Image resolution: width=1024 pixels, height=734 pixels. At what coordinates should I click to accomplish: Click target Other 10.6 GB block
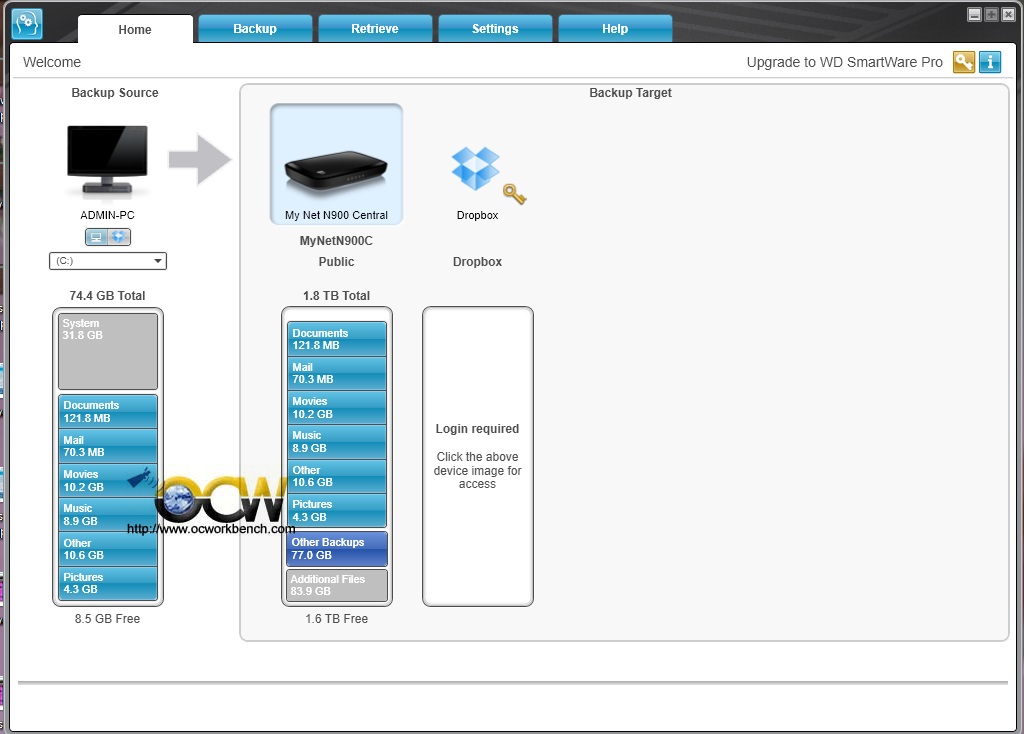337,476
